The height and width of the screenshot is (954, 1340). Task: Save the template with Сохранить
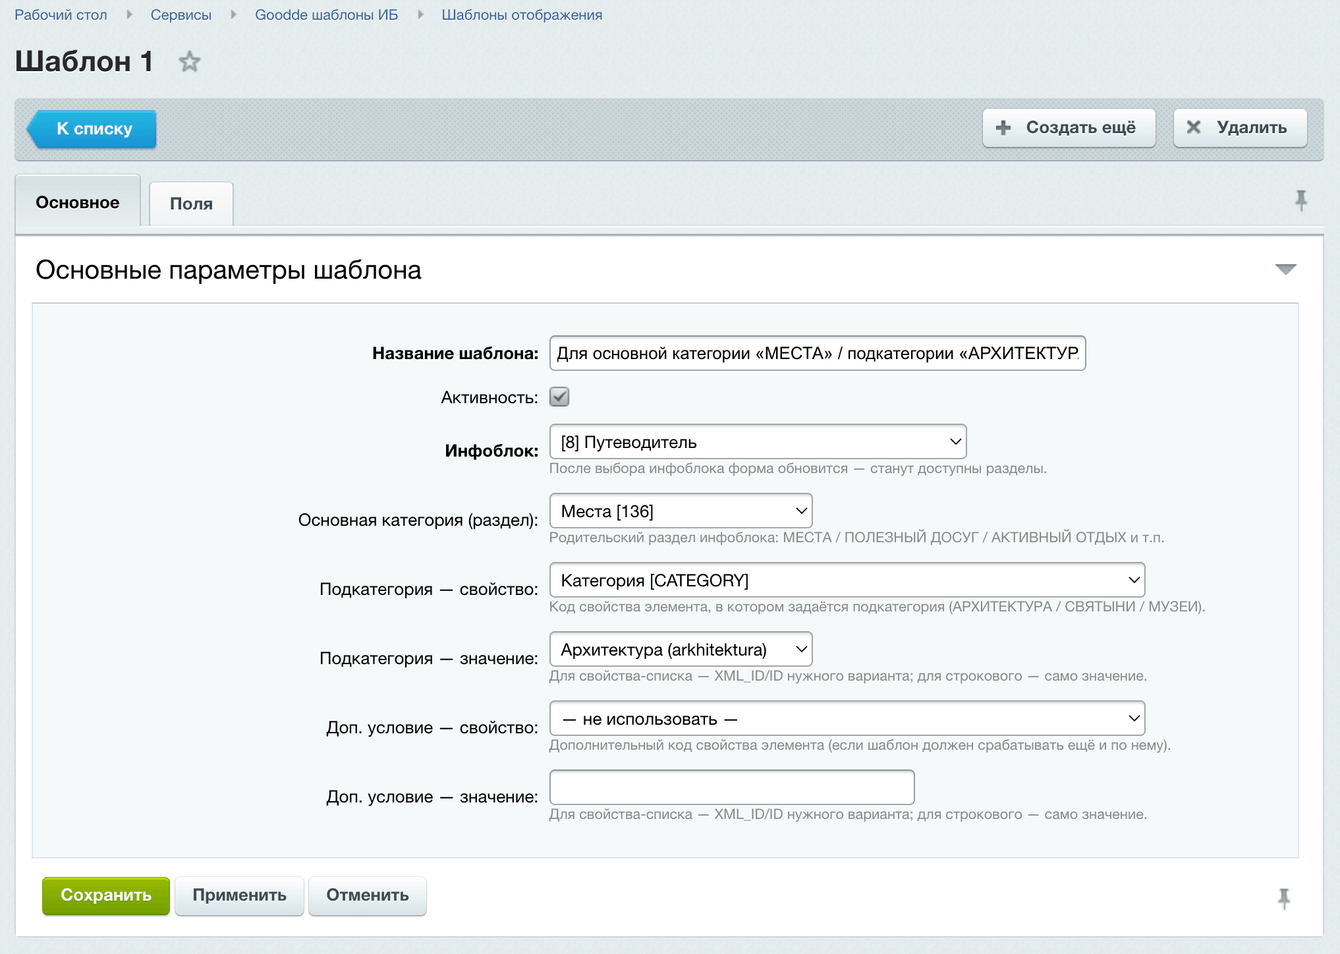(106, 896)
